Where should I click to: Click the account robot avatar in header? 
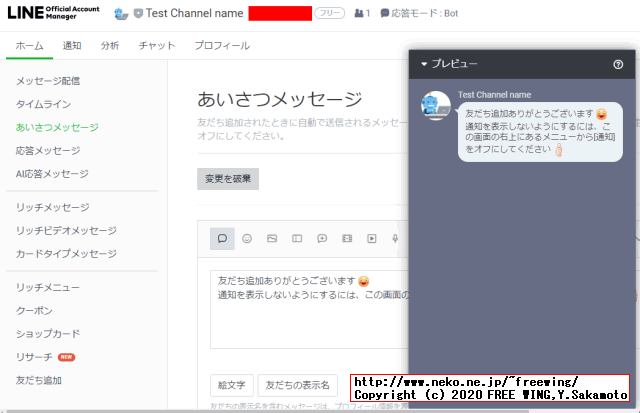click(x=121, y=13)
